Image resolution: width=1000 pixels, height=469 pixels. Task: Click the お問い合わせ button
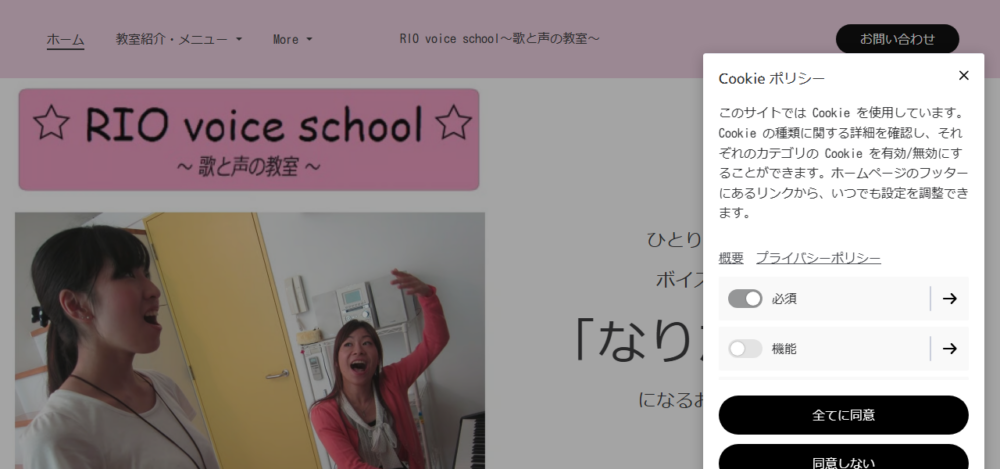897,39
